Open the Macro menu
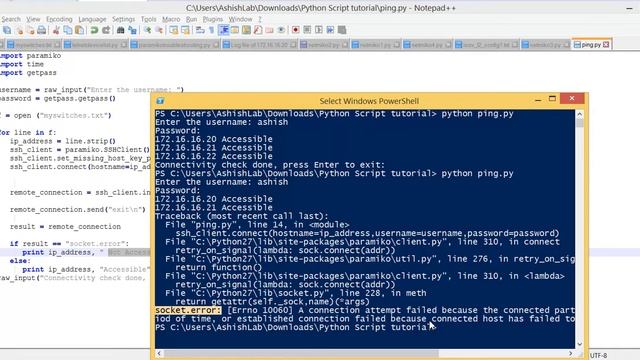 pyautogui.click(x=171, y=19)
